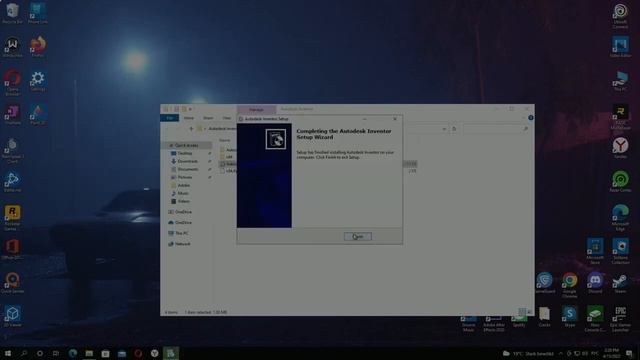Open Opera from the taskbar
640x360 pixels.
pyautogui.click(x=138, y=353)
